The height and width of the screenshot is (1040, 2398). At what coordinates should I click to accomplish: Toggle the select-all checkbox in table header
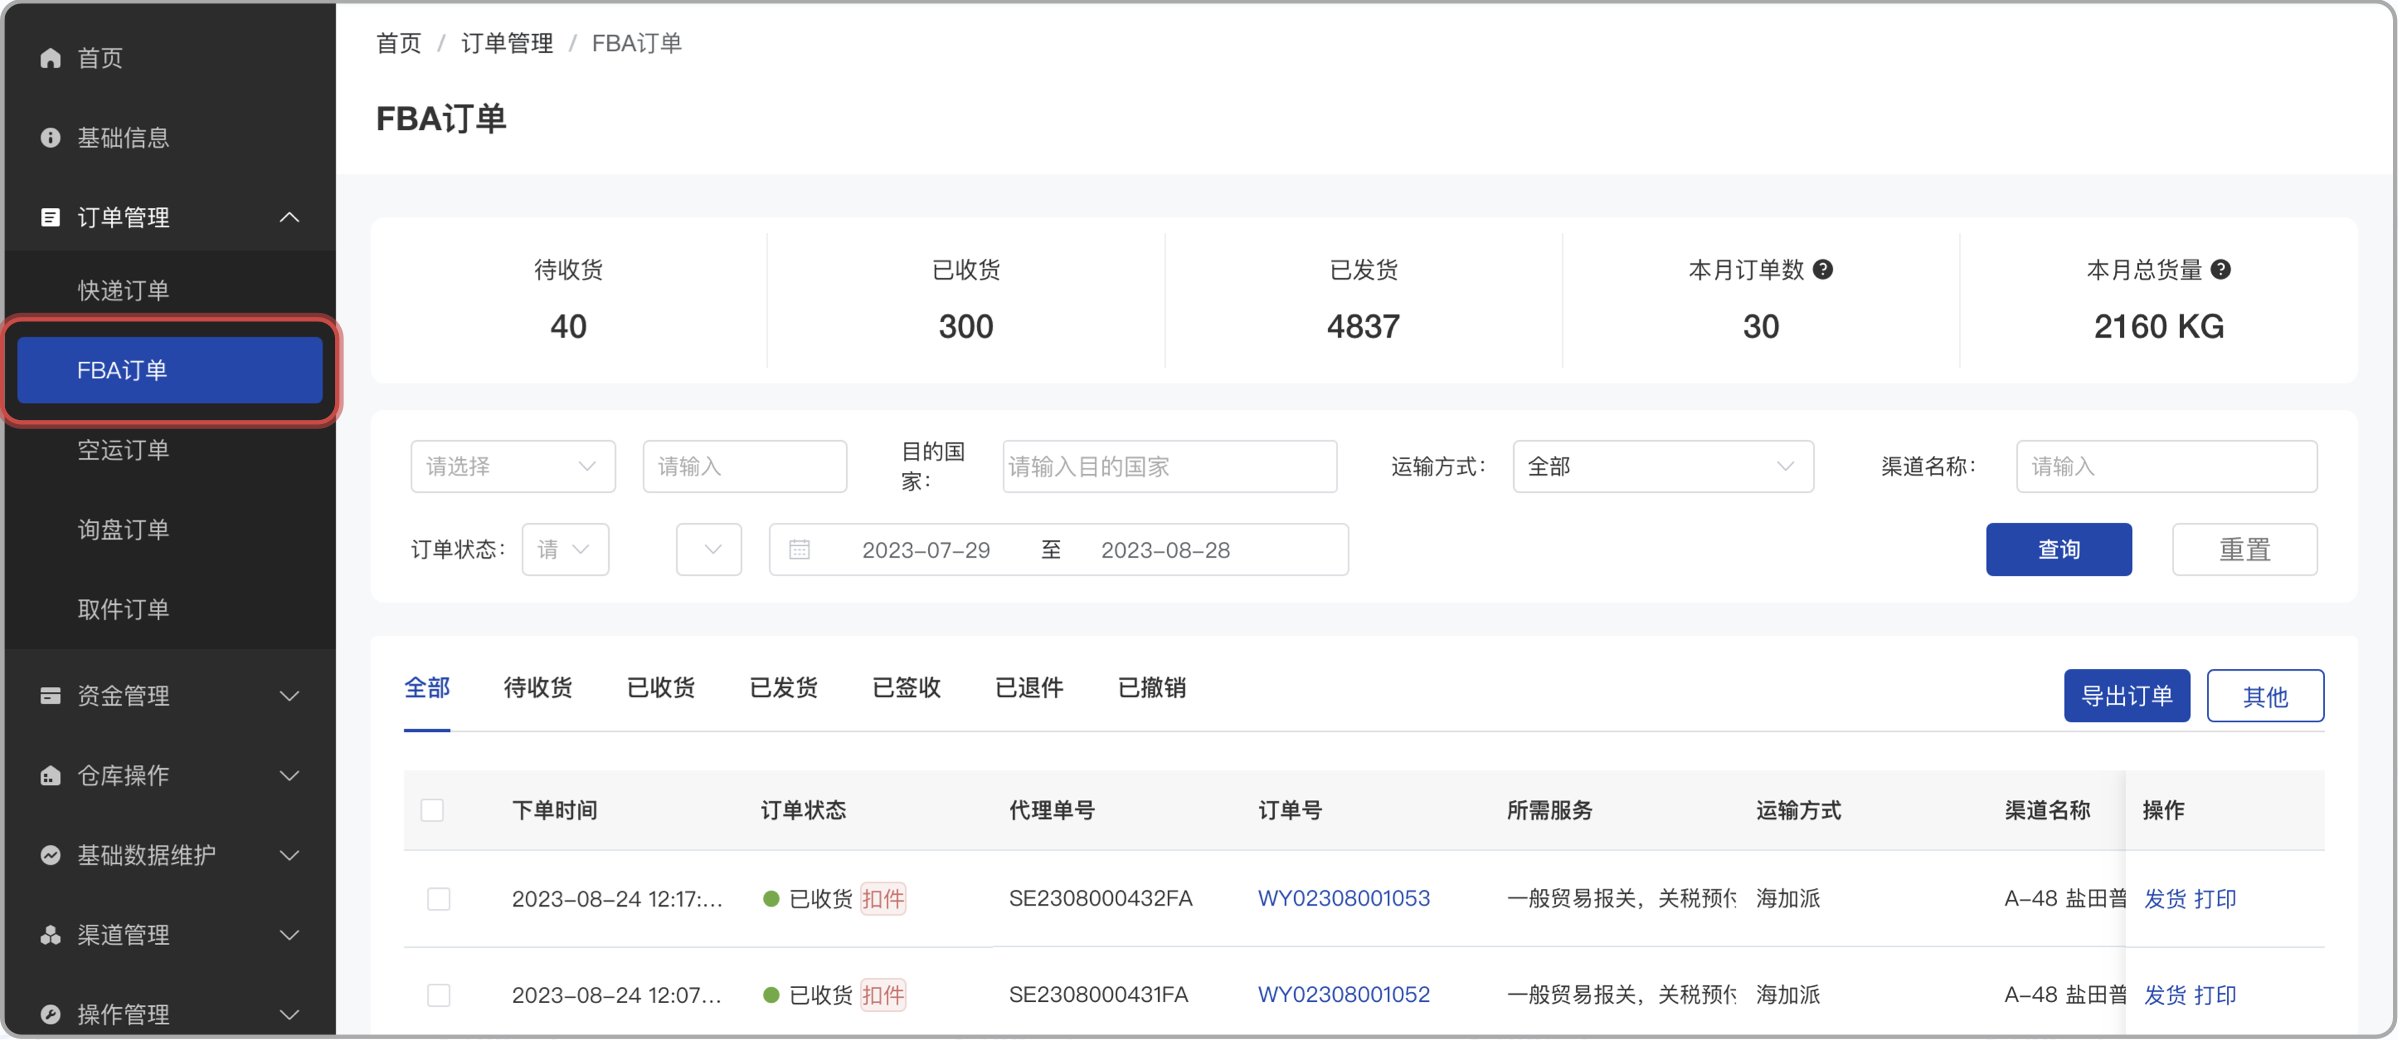tap(431, 810)
